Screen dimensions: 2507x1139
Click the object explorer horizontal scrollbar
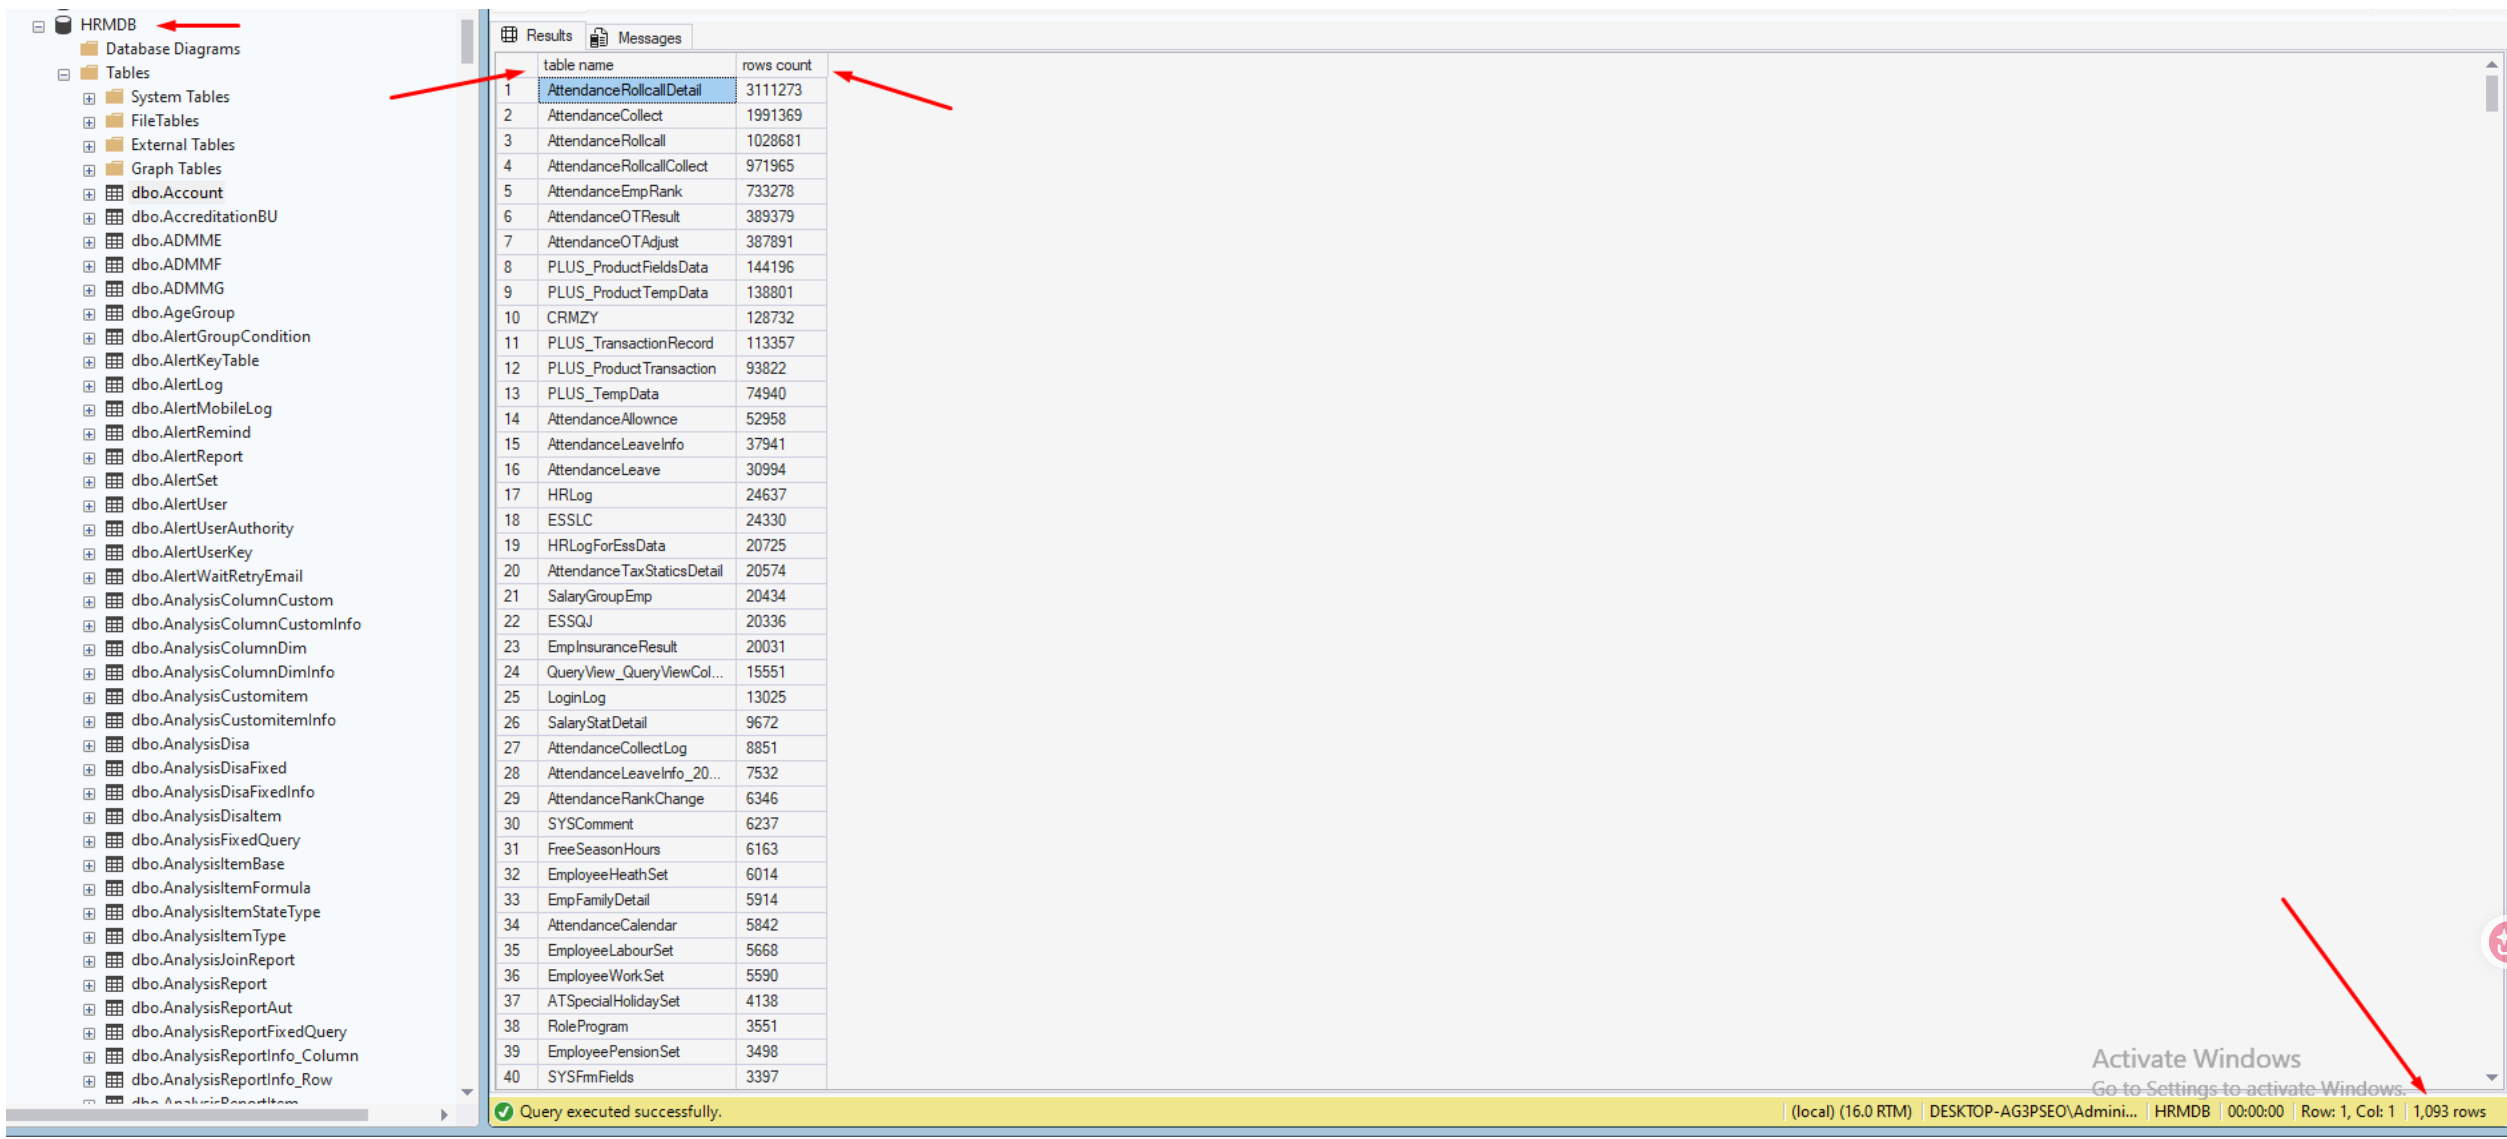pos(188,1115)
